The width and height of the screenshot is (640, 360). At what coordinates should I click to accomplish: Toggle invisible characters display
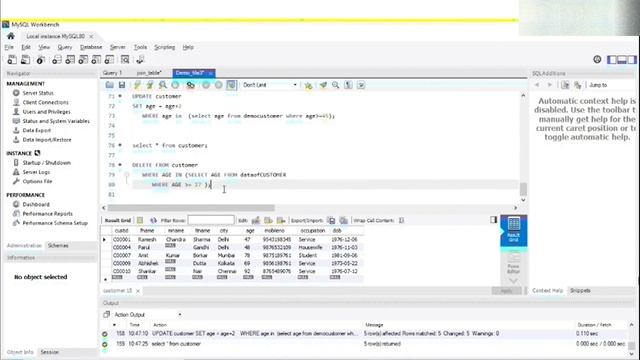pyautogui.click(x=348, y=85)
